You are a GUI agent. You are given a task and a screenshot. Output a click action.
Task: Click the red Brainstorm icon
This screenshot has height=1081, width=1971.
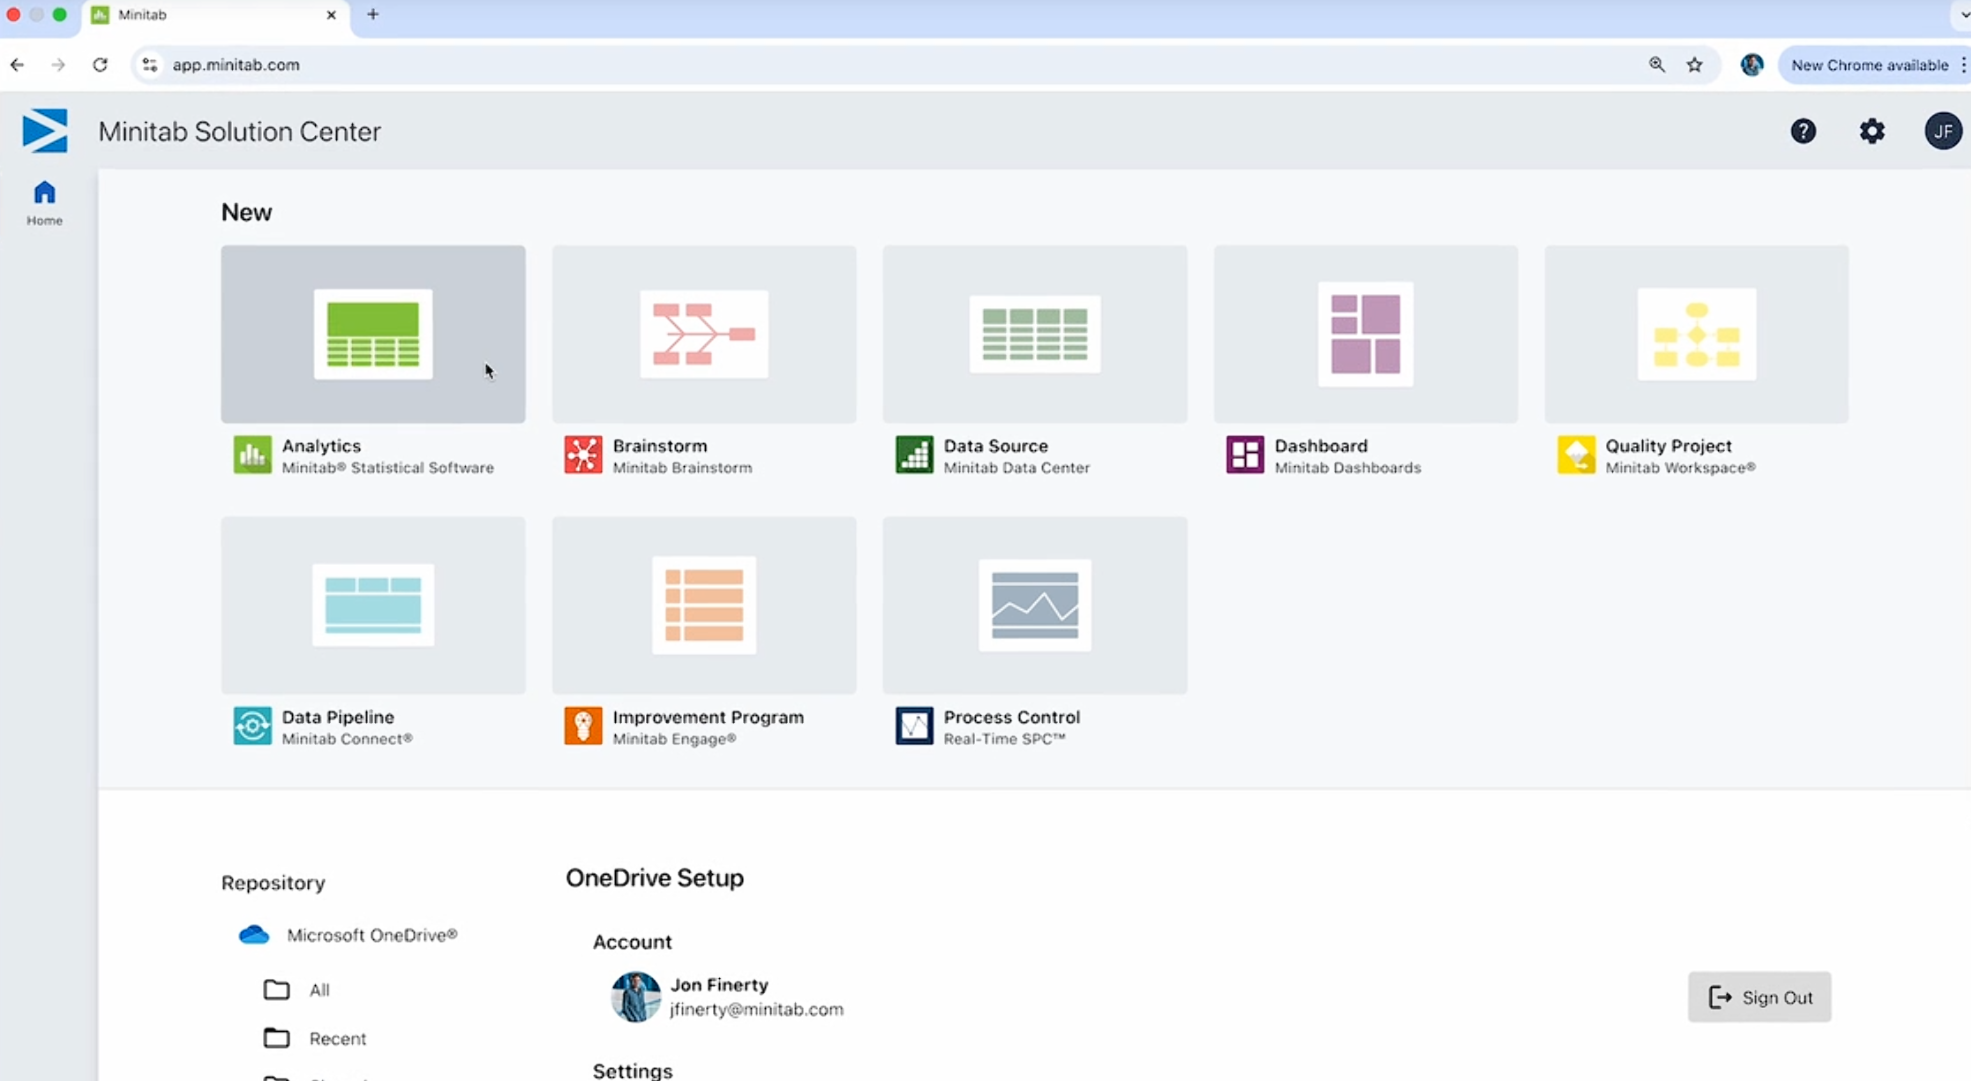[583, 455]
